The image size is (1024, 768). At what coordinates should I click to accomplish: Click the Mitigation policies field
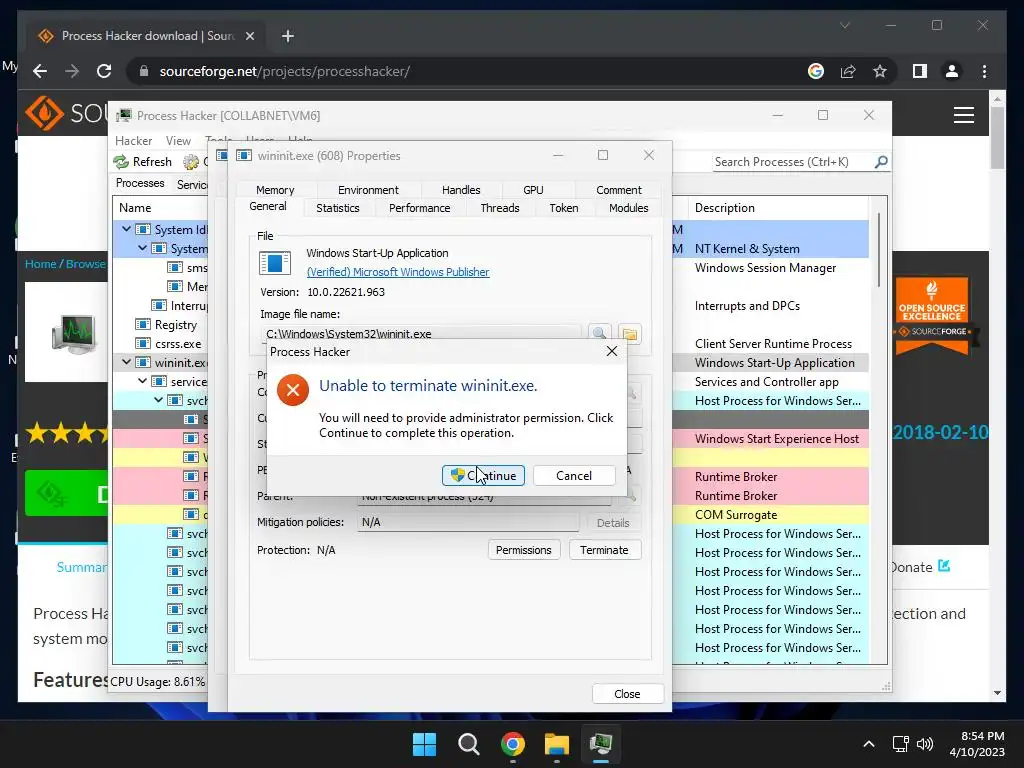coord(468,522)
